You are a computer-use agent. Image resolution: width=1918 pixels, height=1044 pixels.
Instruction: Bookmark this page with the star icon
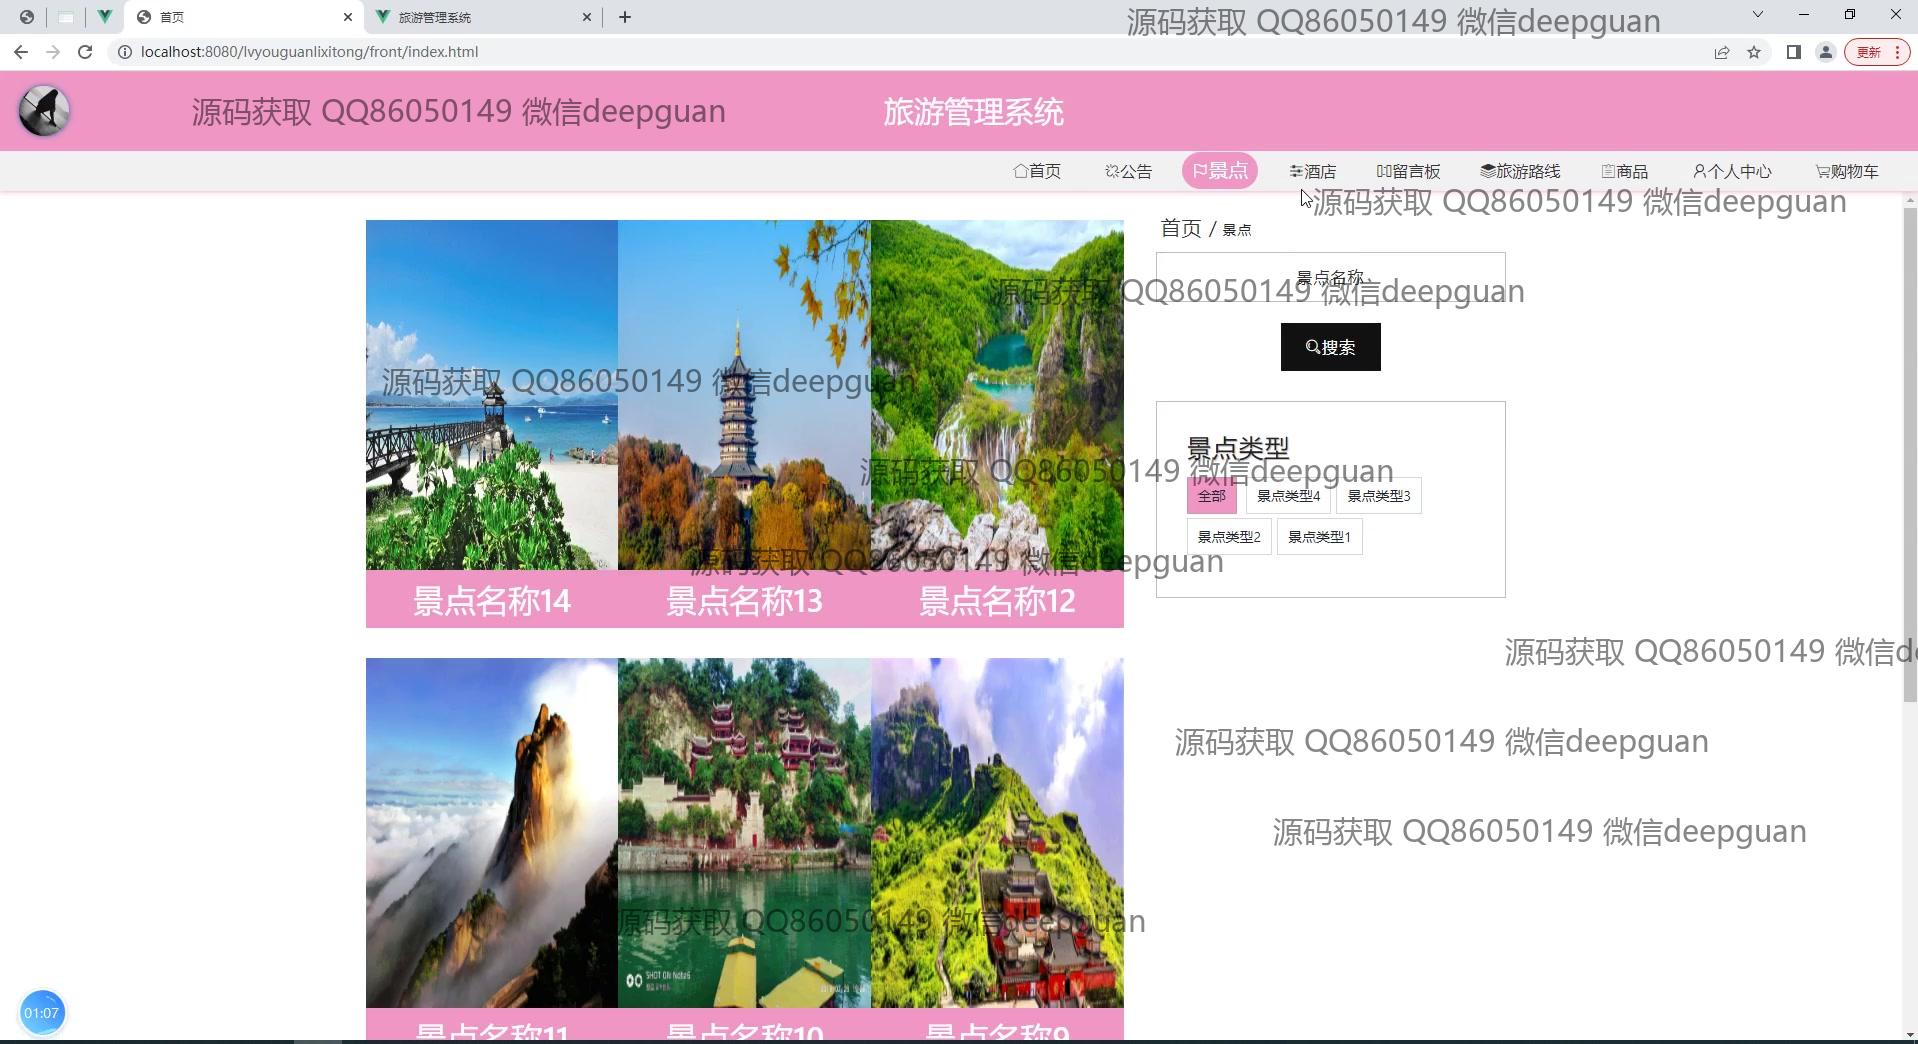pos(1754,52)
